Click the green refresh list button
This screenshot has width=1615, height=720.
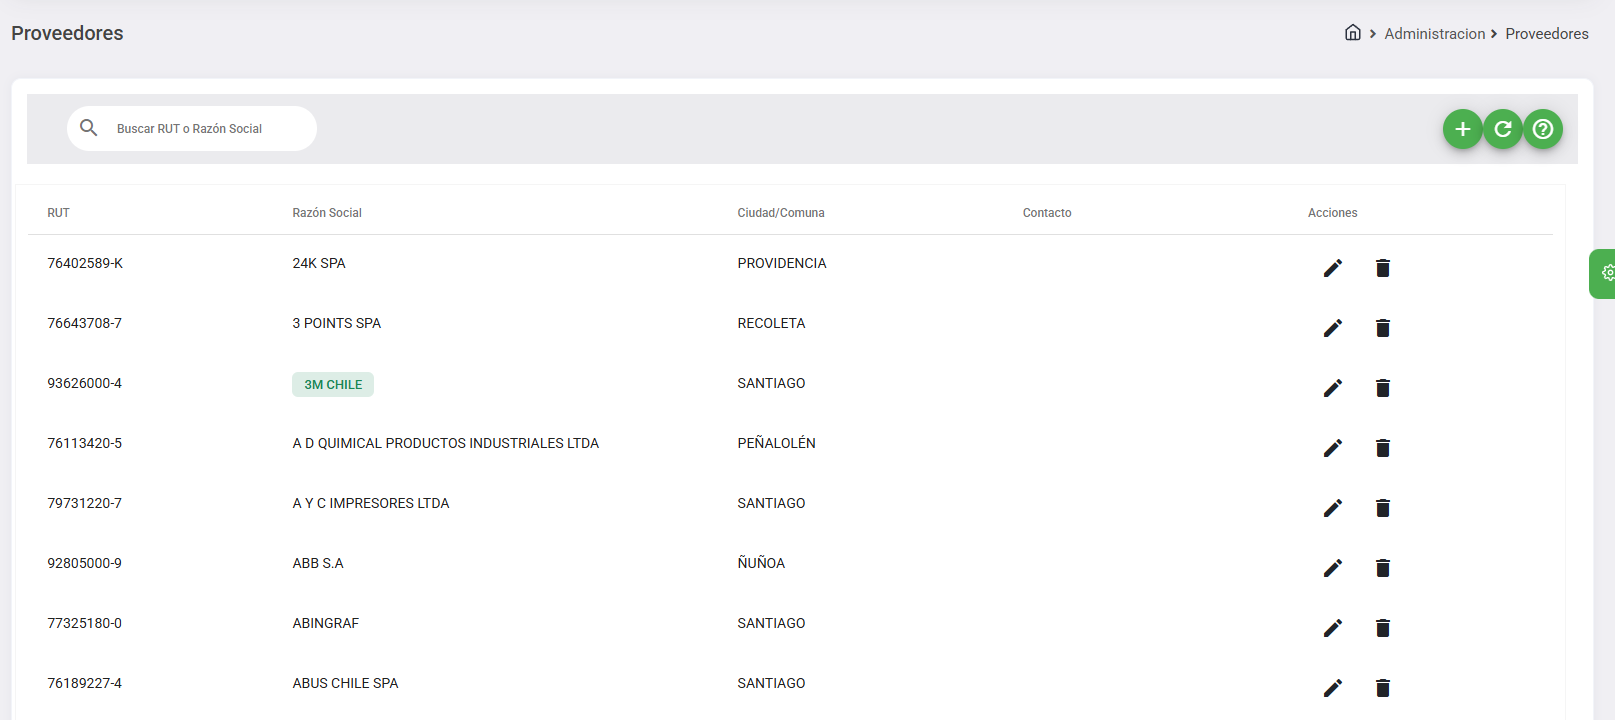[1502, 129]
